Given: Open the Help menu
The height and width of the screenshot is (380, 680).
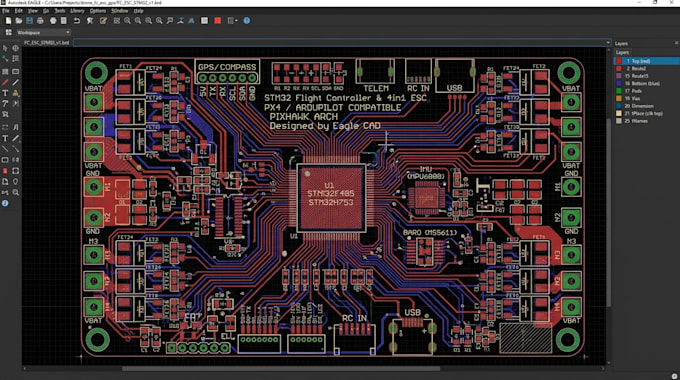Looking at the screenshot, I should pyautogui.click(x=139, y=11).
